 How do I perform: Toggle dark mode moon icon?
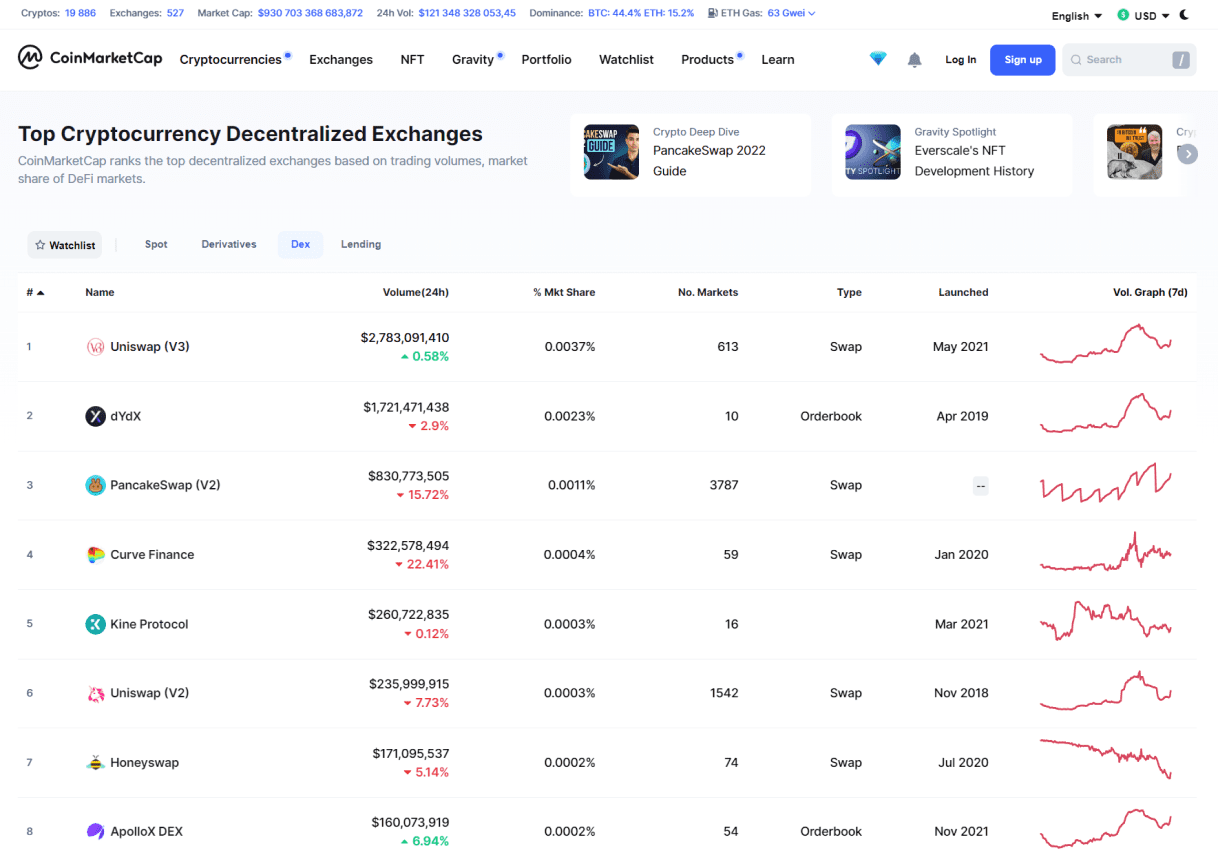point(1185,15)
